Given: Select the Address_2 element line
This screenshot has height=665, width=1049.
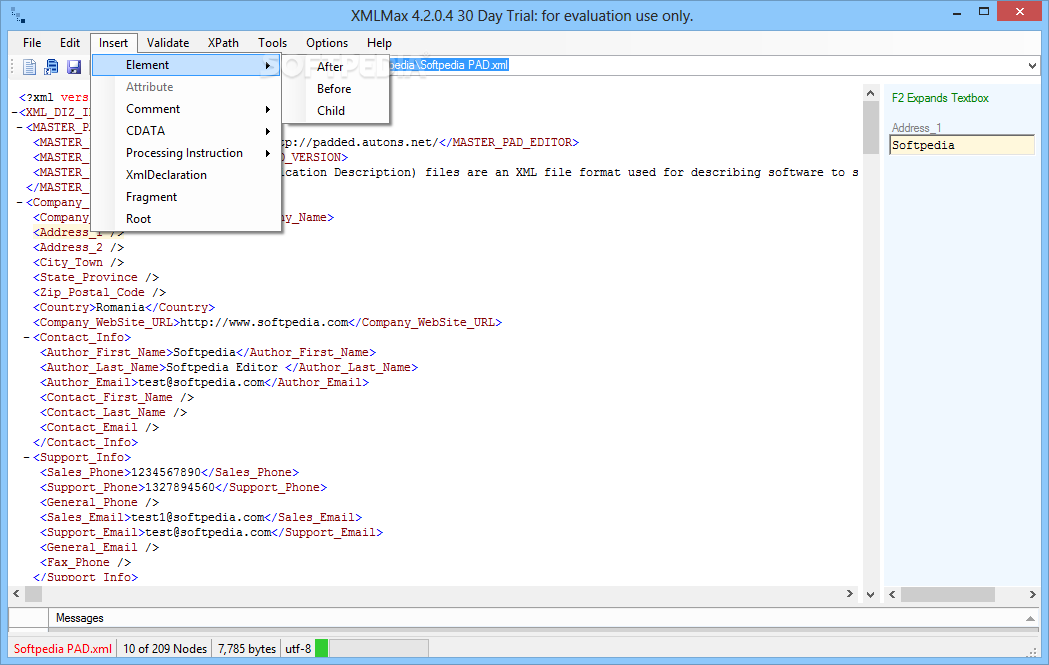Looking at the screenshot, I should tap(79, 248).
